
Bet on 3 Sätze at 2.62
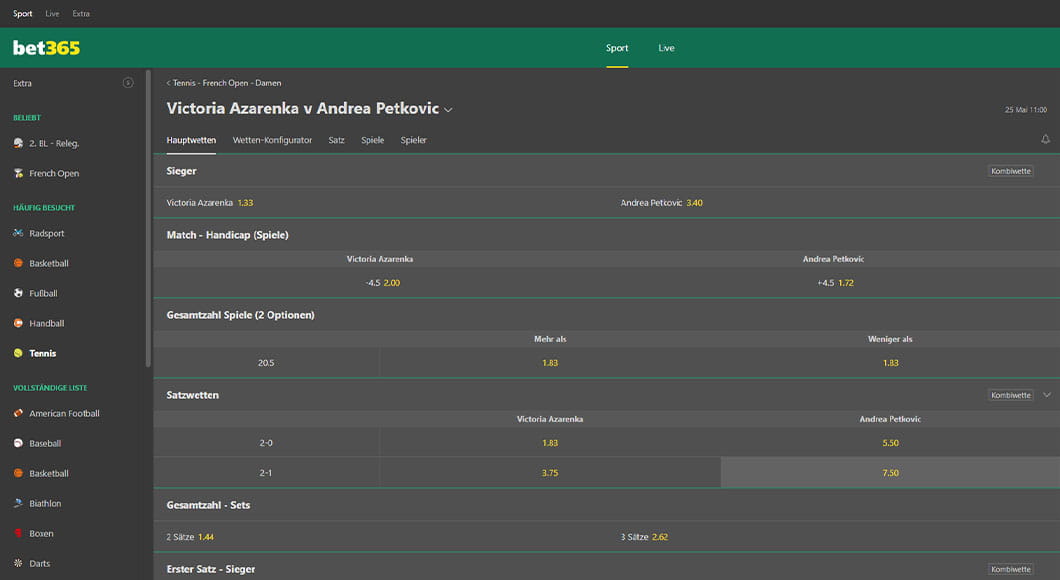pos(644,537)
